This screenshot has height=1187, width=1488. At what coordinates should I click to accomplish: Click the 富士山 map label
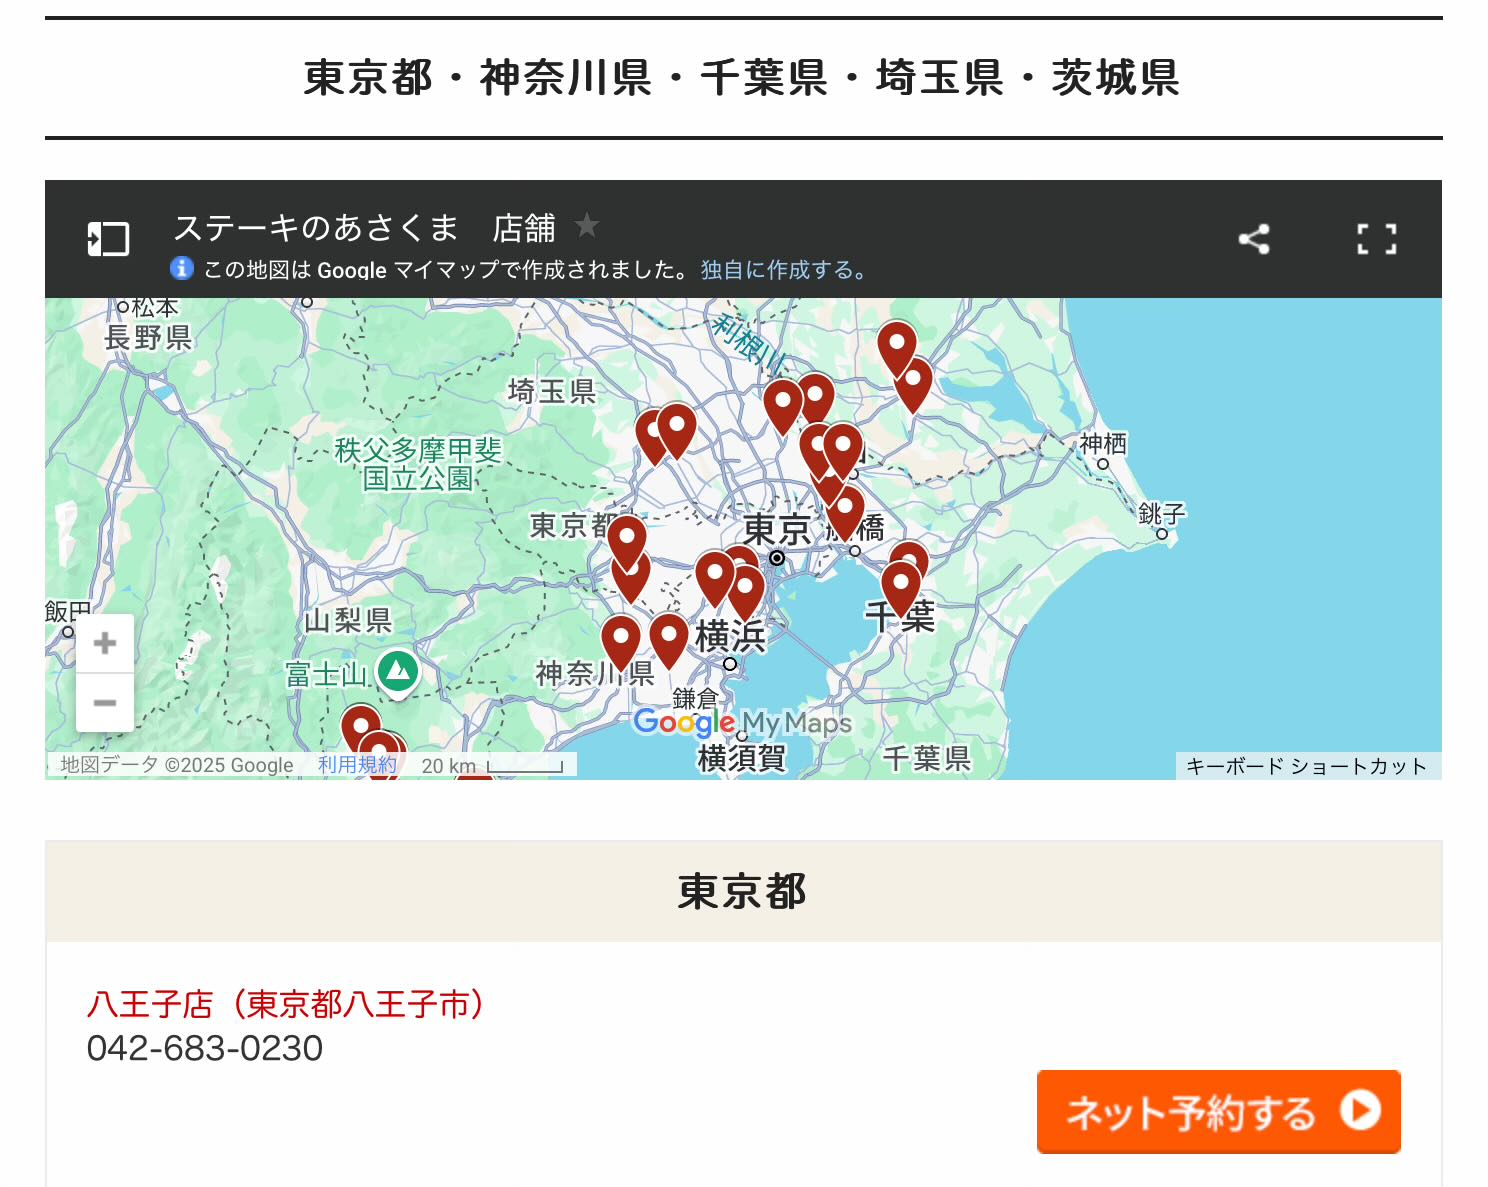click(x=326, y=675)
